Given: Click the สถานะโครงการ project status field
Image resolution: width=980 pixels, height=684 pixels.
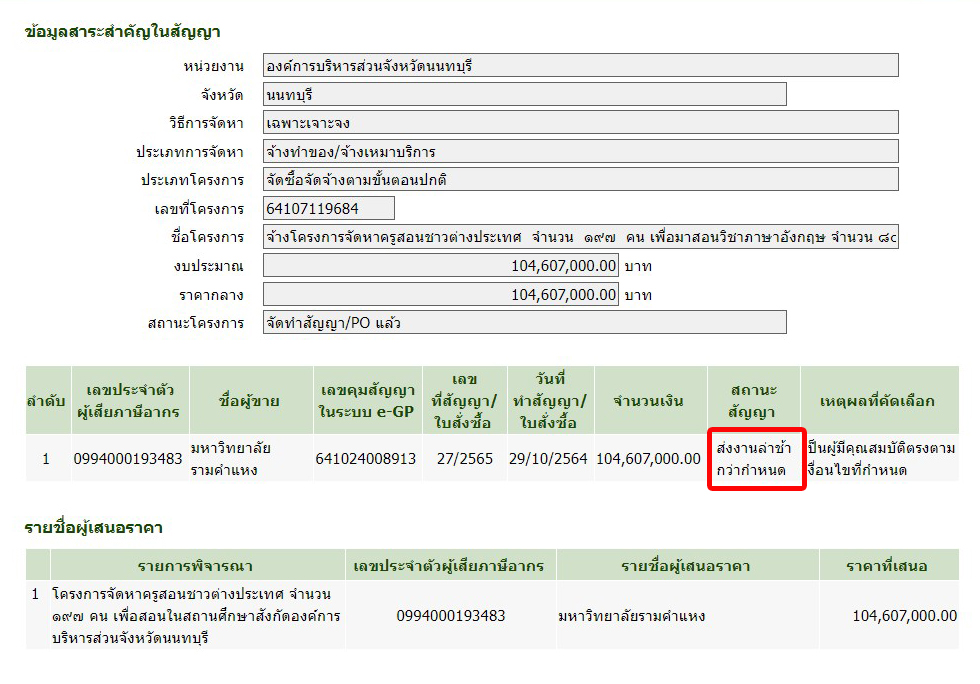Looking at the screenshot, I should (524, 323).
